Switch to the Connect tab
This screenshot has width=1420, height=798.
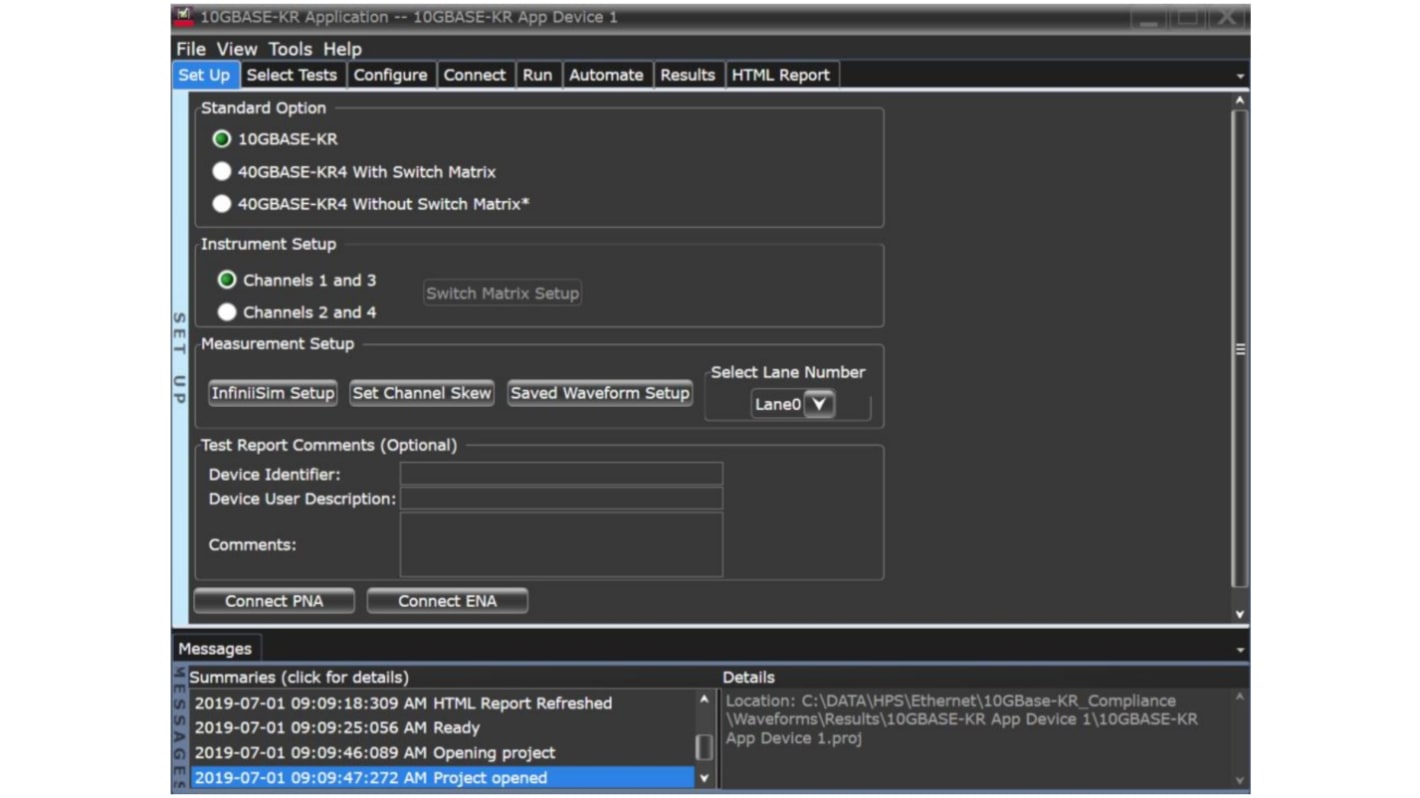[x=475, y=75]
